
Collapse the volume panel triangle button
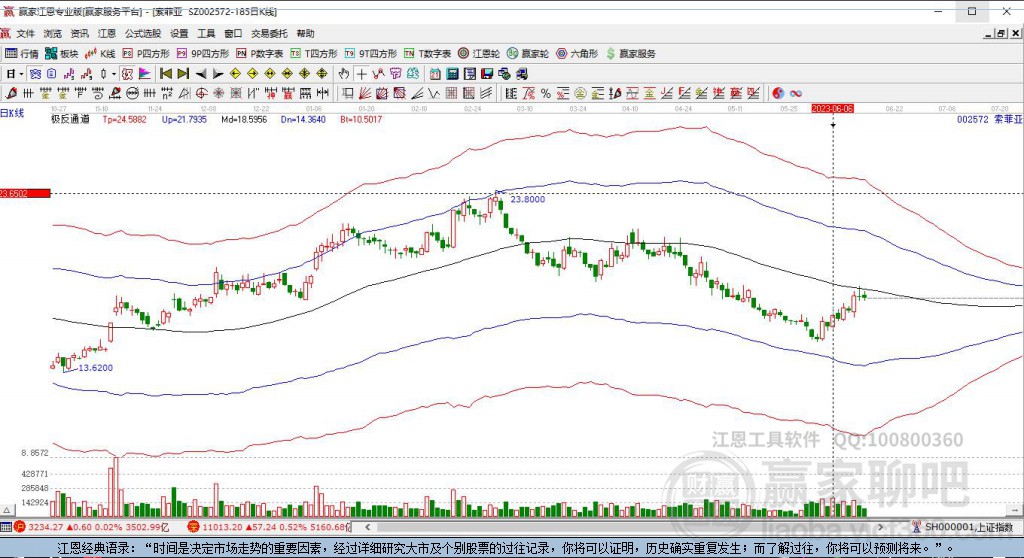pyautogui.click(x=7, y=510)
